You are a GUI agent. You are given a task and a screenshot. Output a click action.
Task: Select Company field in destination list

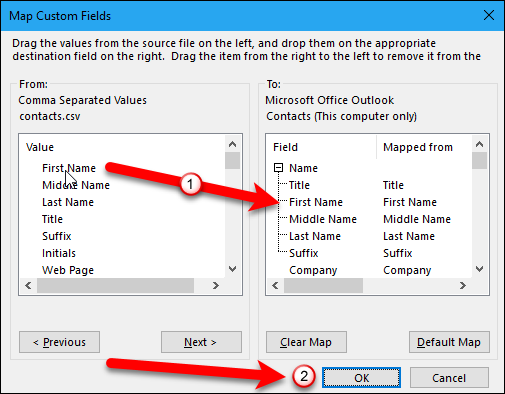313,270
